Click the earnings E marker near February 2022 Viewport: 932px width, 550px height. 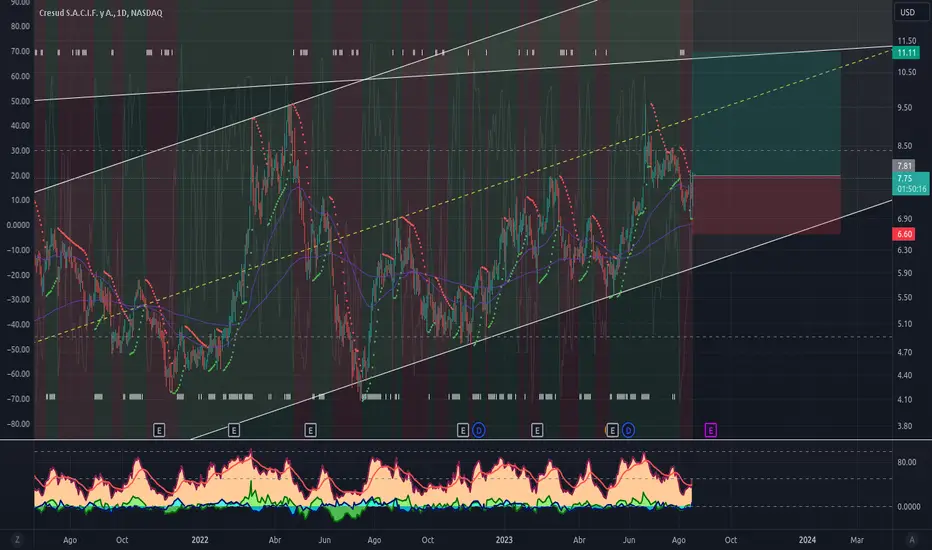[234, 430]
